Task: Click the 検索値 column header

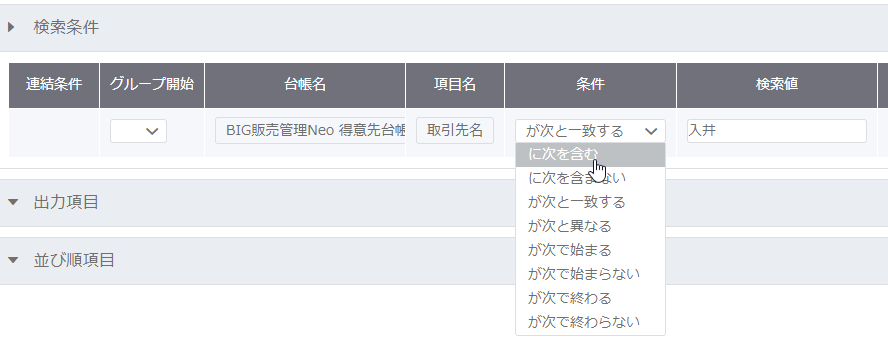Action: 776,85
